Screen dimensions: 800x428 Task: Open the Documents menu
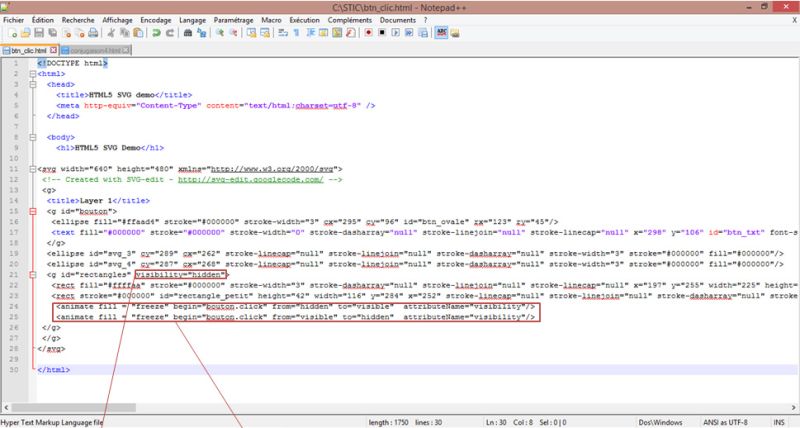click(398, 20)
